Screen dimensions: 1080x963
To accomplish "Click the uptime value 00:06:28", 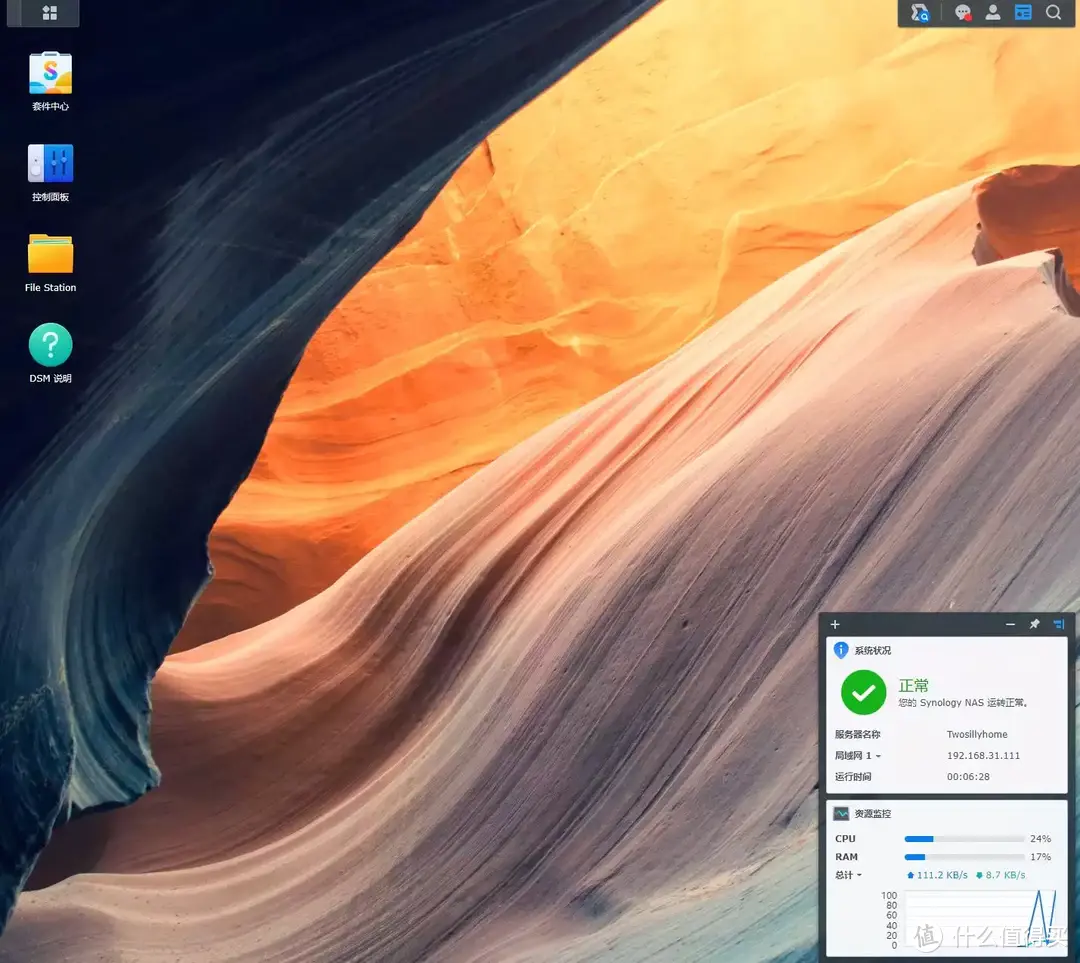I will [968, 776].
